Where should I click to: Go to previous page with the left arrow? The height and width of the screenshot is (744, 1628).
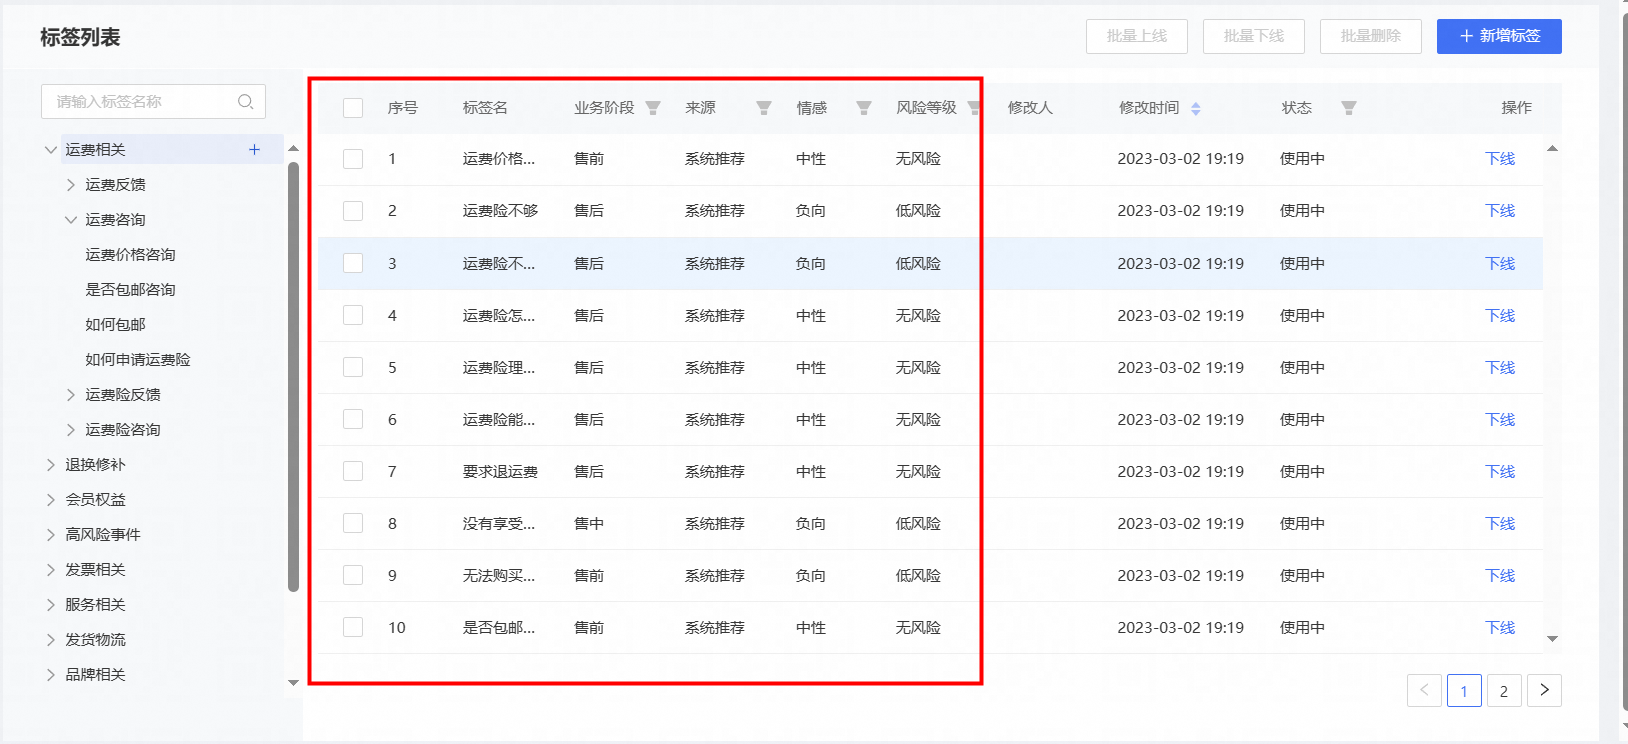pos(1424,690)
